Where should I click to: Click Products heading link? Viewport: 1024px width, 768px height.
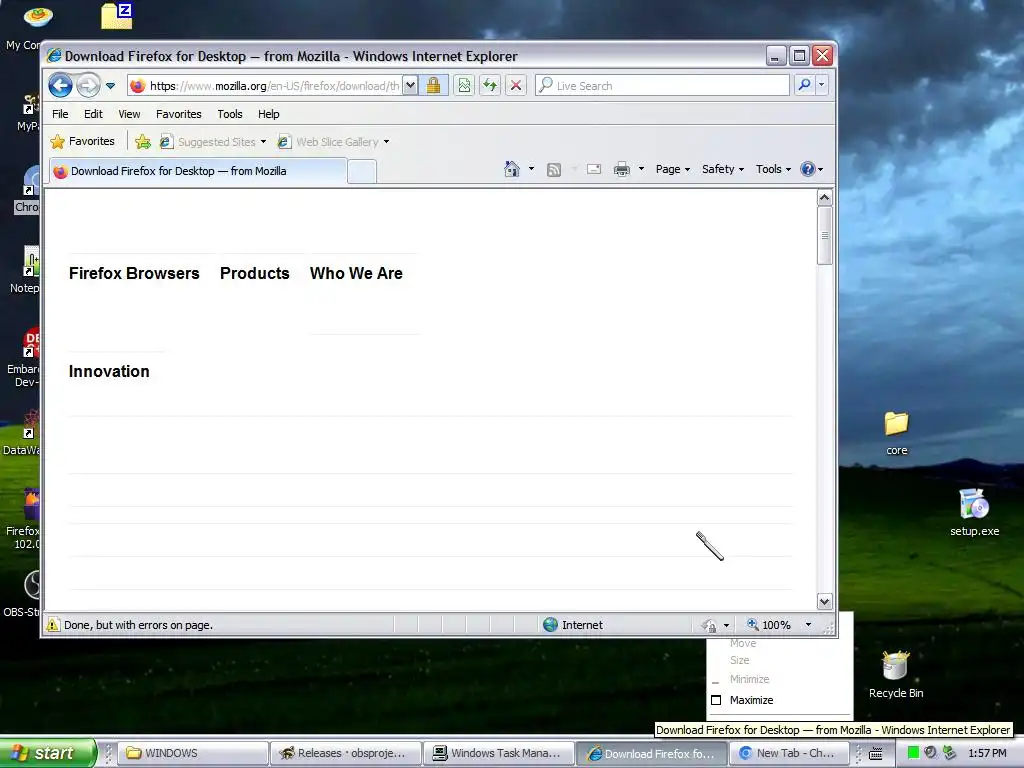(x=254, y=273)
